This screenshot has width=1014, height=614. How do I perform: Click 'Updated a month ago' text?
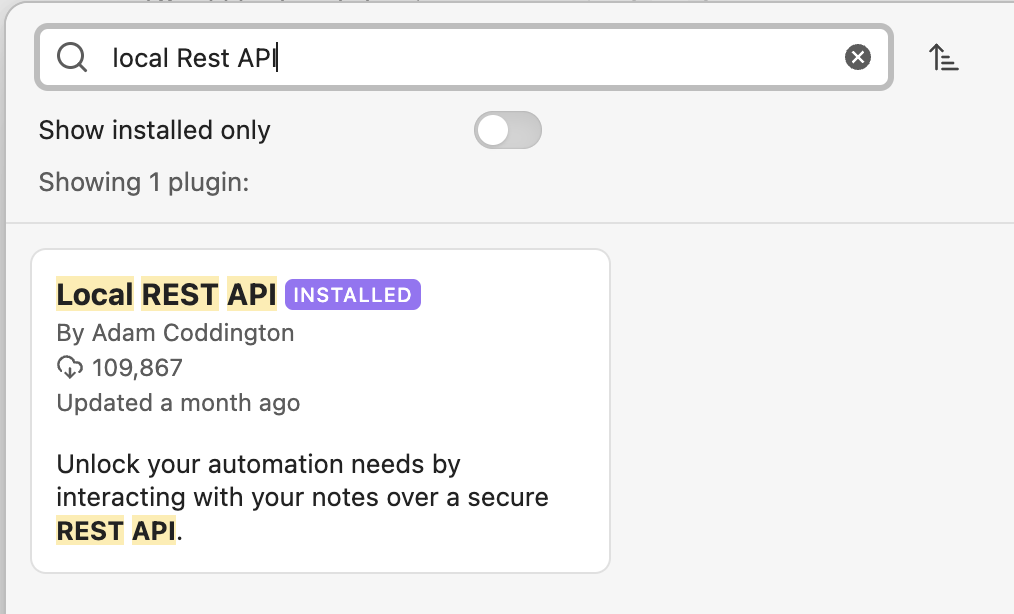click(x=178, y=402)
